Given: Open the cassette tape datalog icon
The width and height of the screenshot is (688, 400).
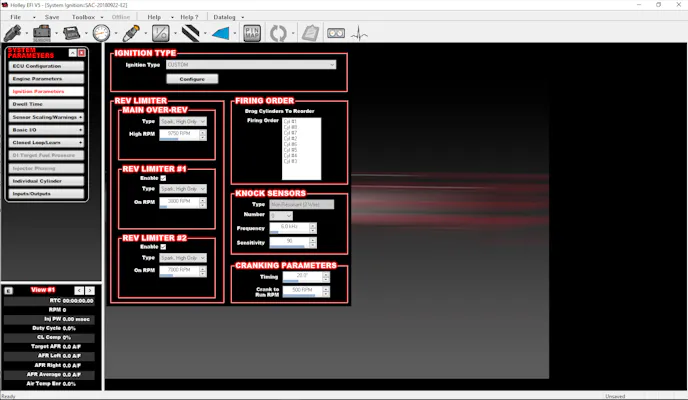Looking at the screenshot, I should 337,33.
